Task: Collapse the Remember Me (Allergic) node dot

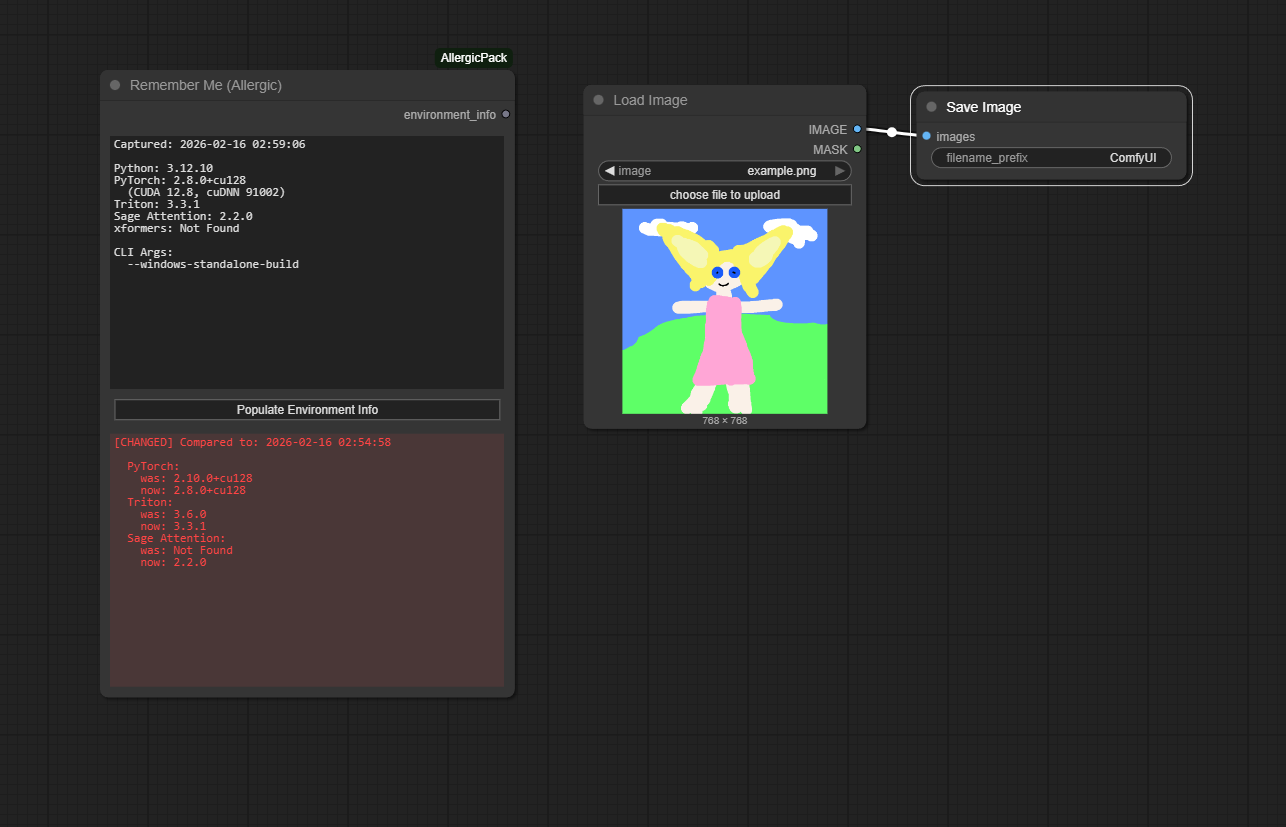Action: click(x=115, y=85)
